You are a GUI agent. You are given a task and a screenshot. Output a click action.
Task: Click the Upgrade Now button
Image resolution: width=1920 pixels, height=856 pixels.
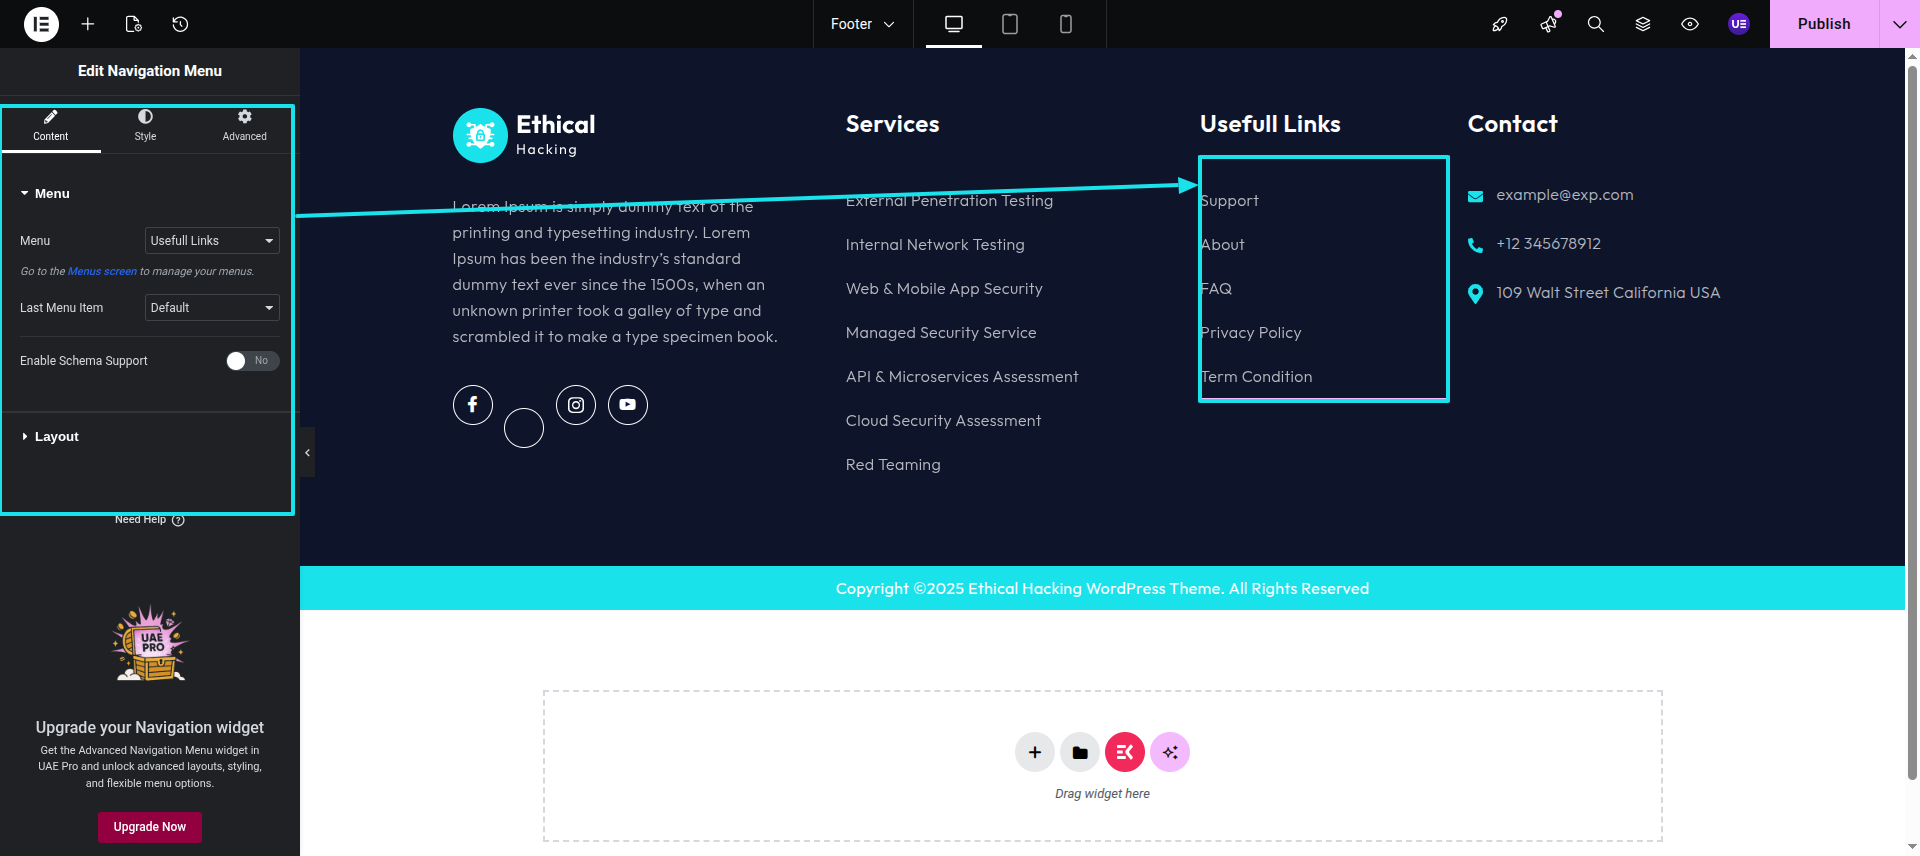point(150,827)
